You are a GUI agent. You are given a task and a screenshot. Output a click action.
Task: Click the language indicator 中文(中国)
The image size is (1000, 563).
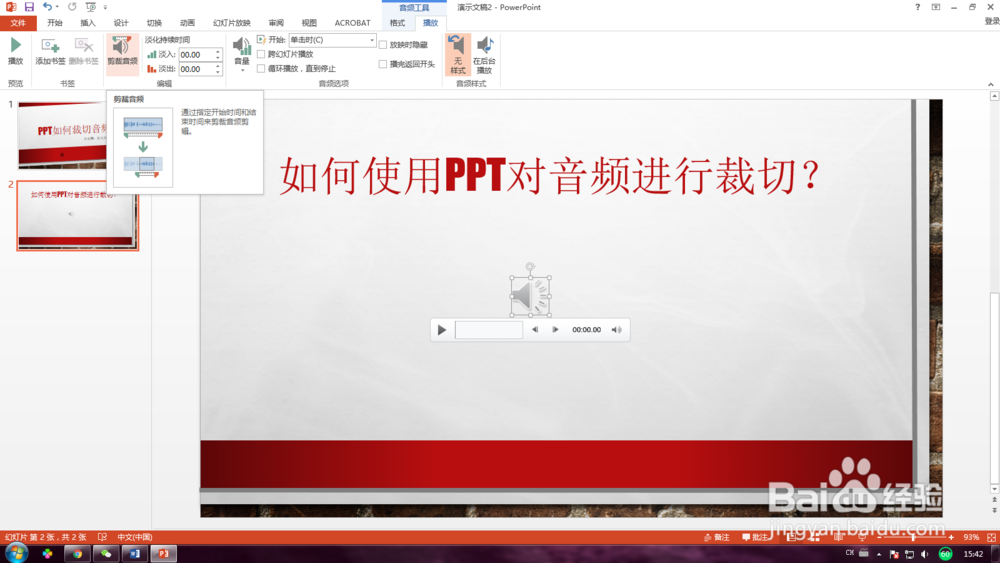135,537
